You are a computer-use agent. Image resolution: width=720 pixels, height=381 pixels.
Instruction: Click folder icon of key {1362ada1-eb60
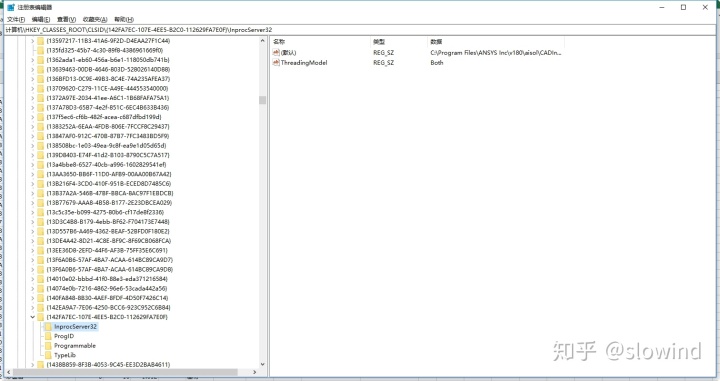click(x=40, y=60)
